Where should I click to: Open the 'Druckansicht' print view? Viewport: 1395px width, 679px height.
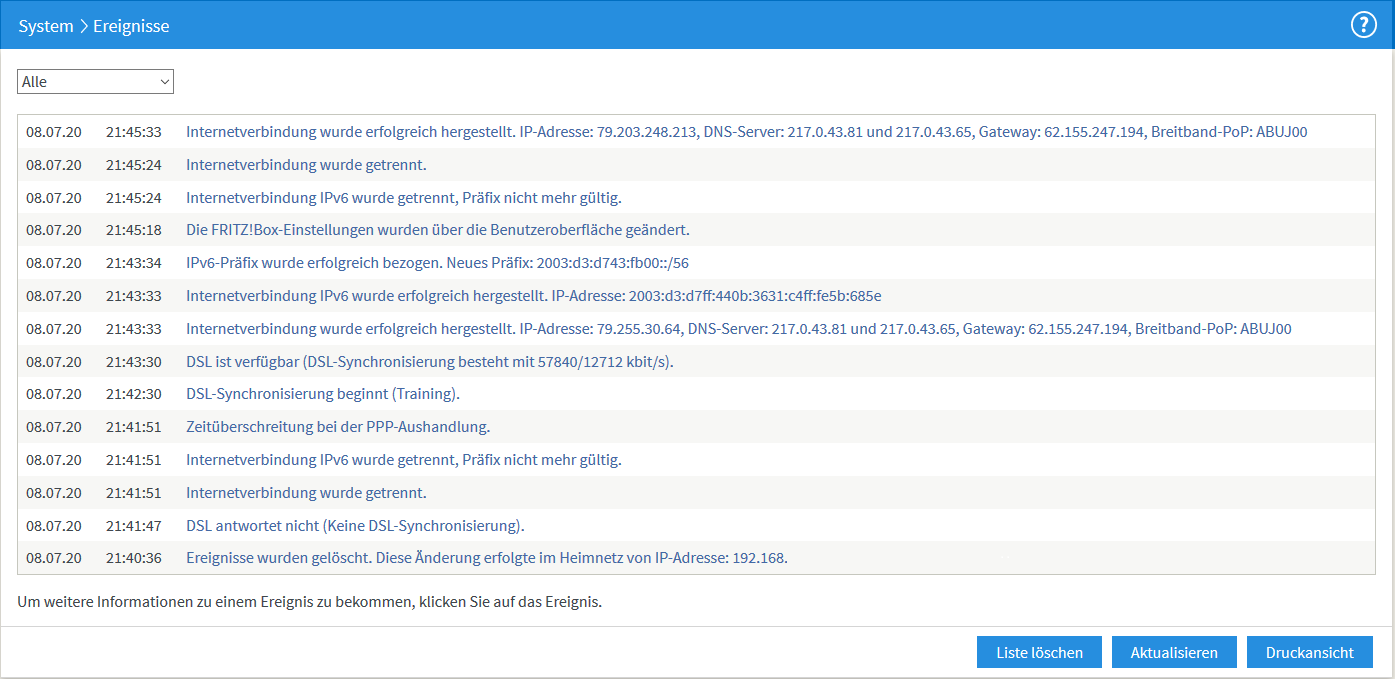click(x=1309, y=652)
